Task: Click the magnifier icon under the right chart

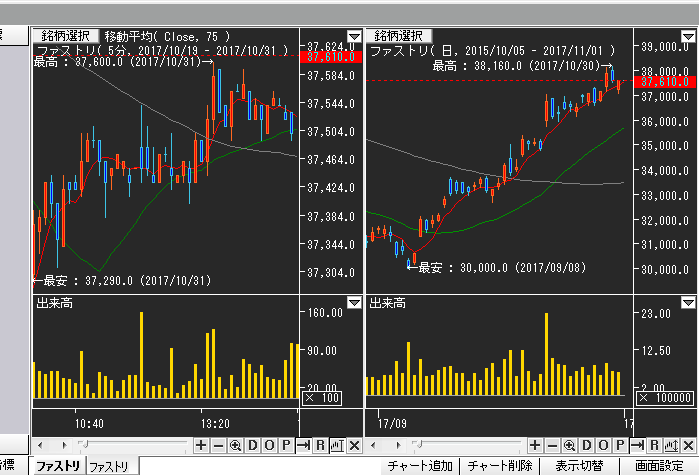Action: (x=569, y=445)
